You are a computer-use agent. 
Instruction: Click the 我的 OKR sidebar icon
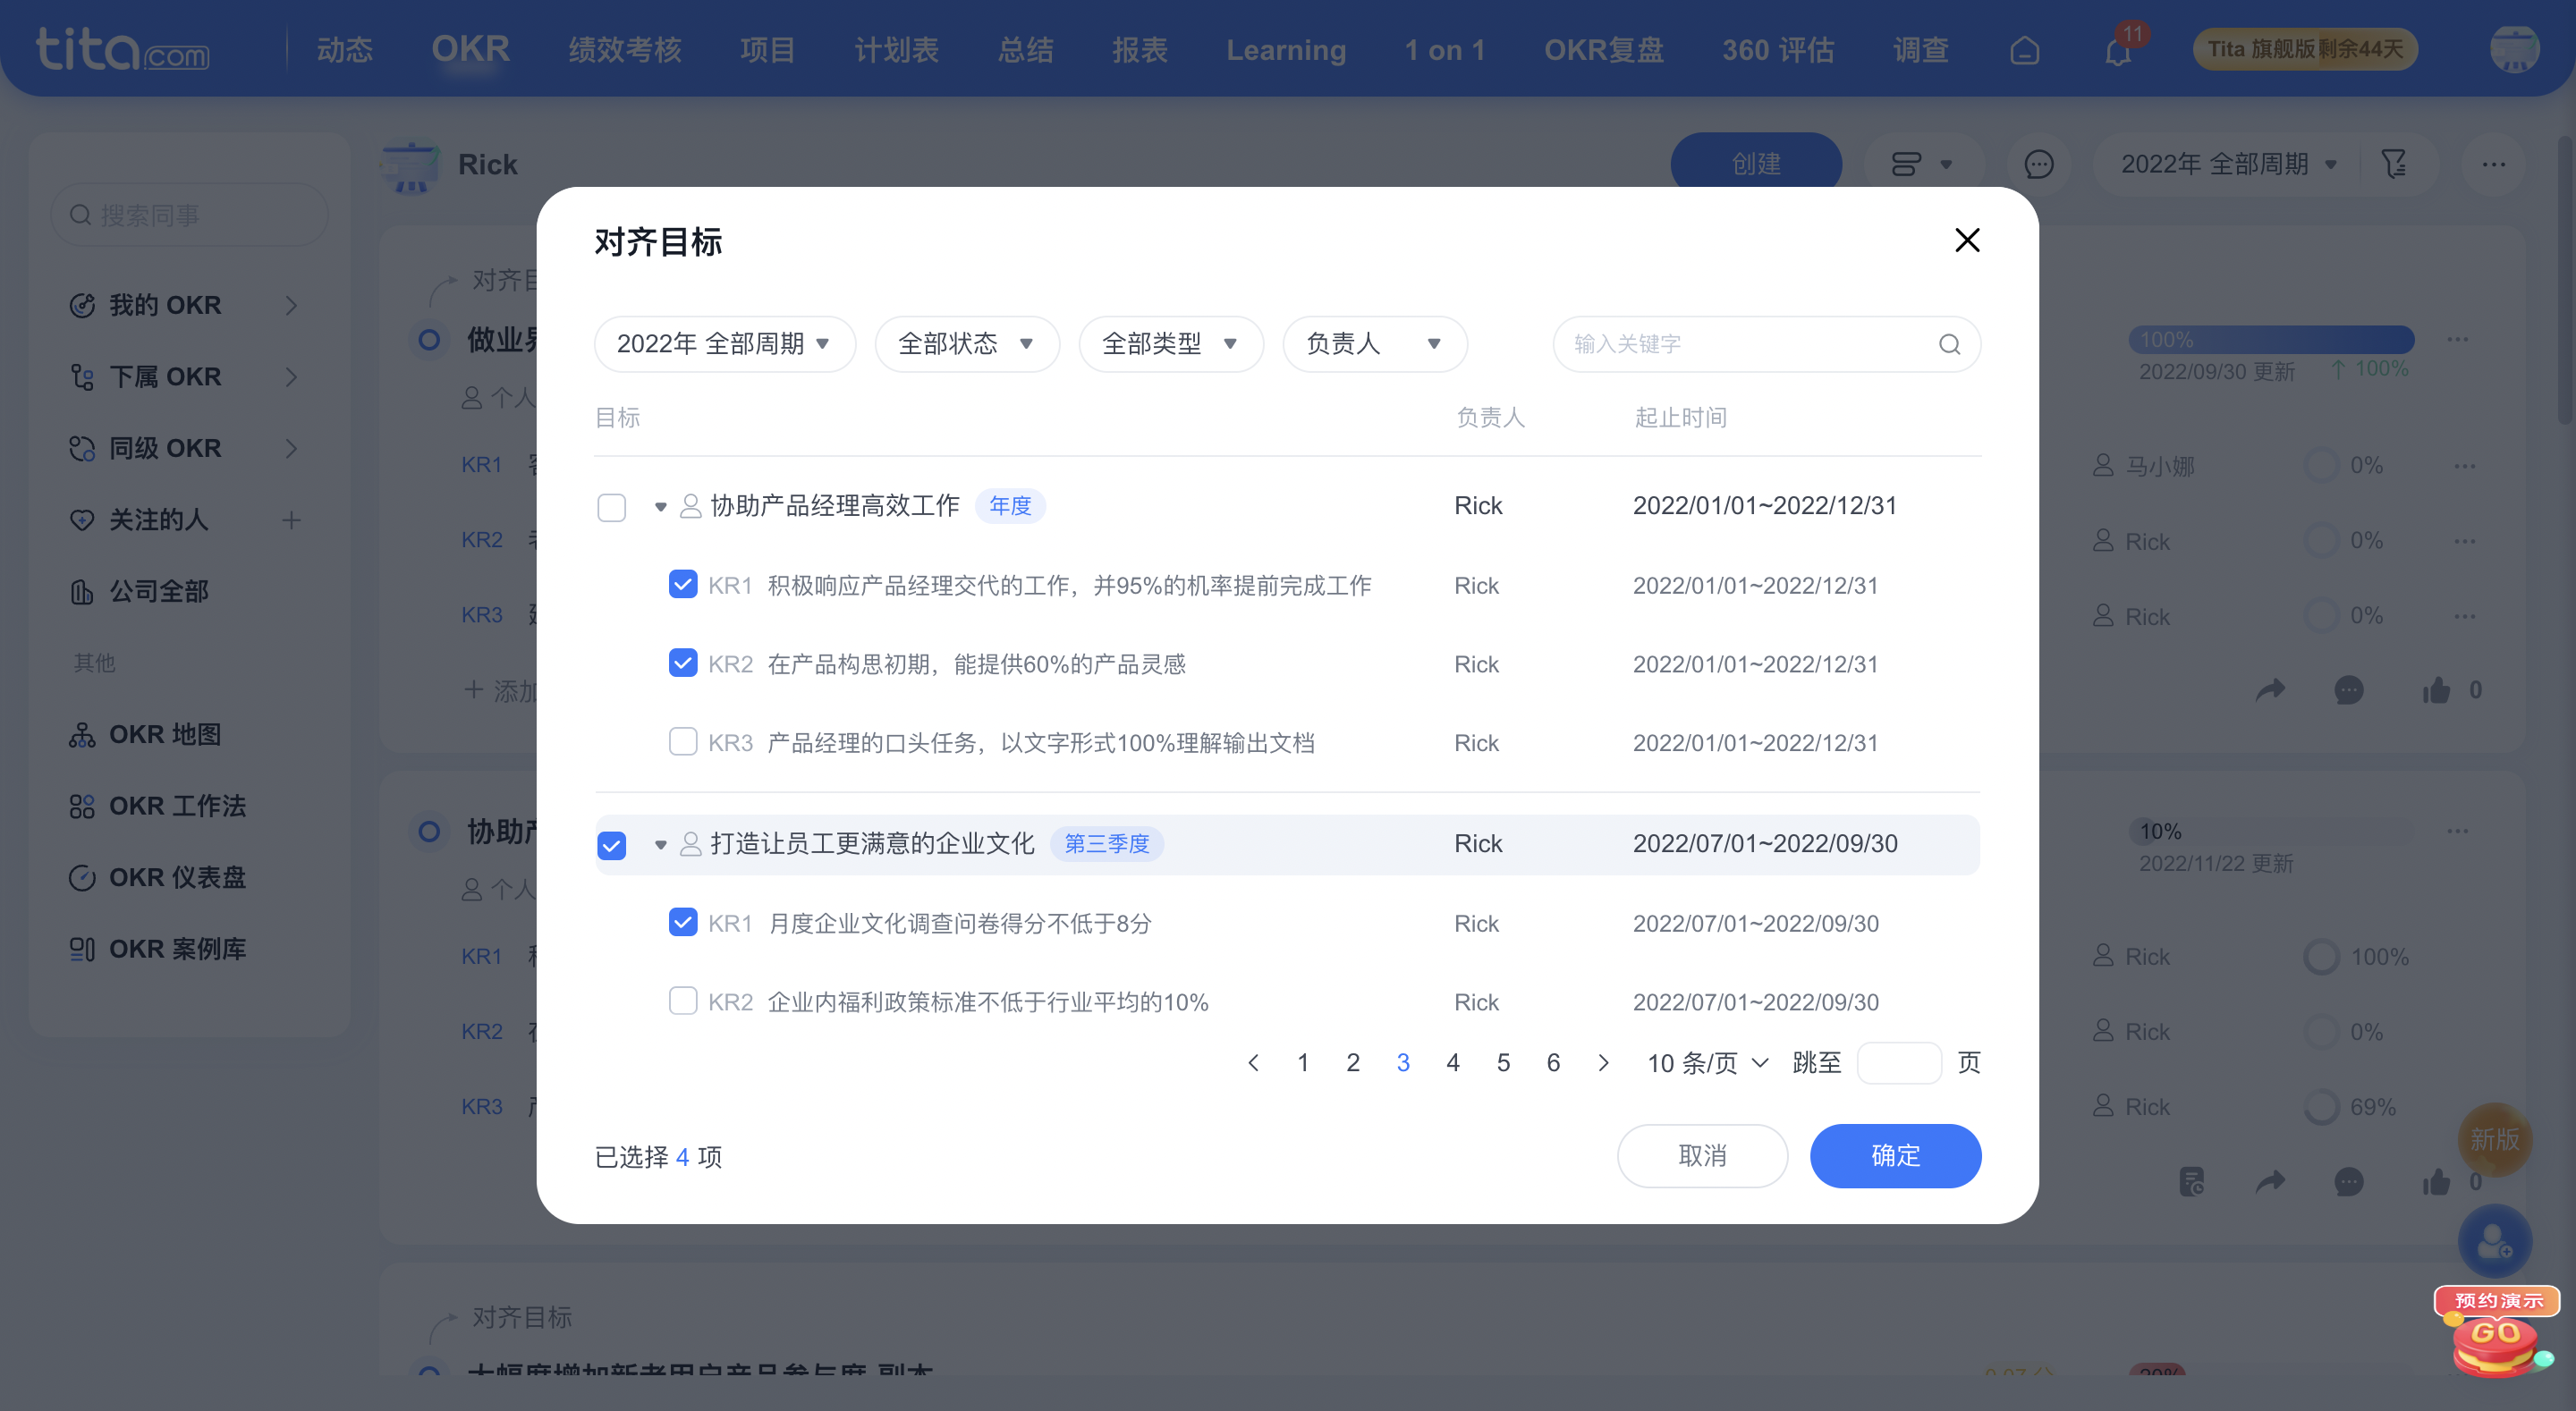tap(82, 305)
